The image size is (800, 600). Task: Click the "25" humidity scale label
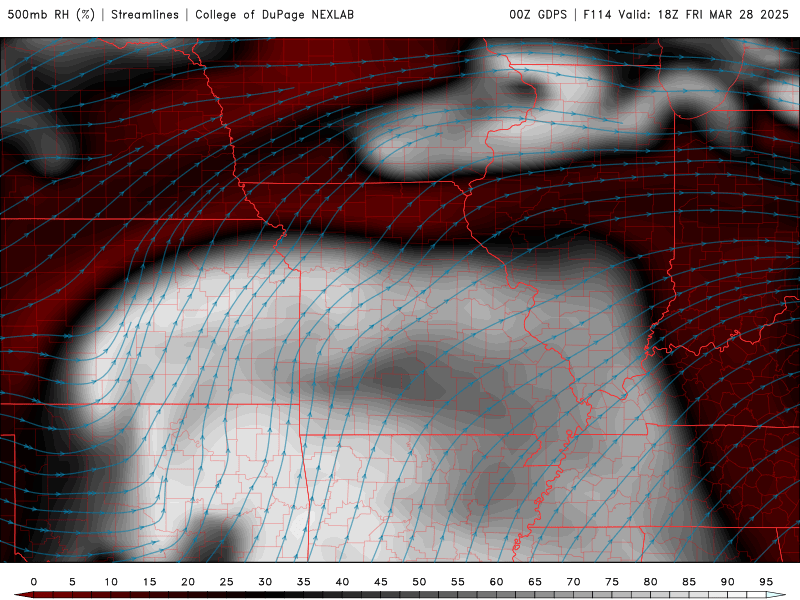227,582
